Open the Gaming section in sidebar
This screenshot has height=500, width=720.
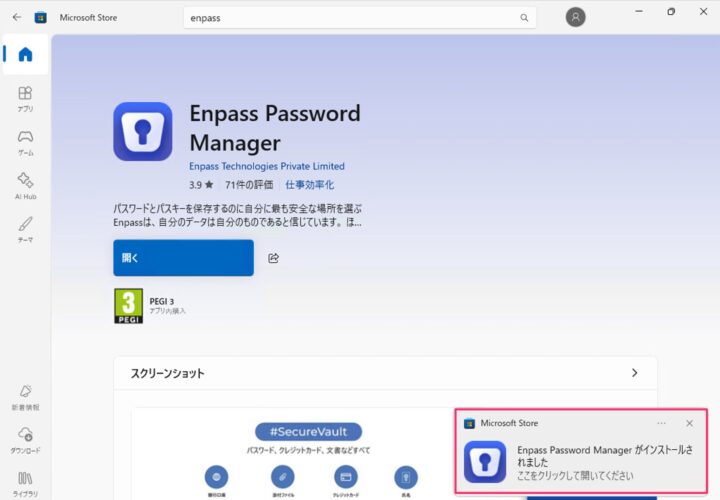click(x=25, y=141)
